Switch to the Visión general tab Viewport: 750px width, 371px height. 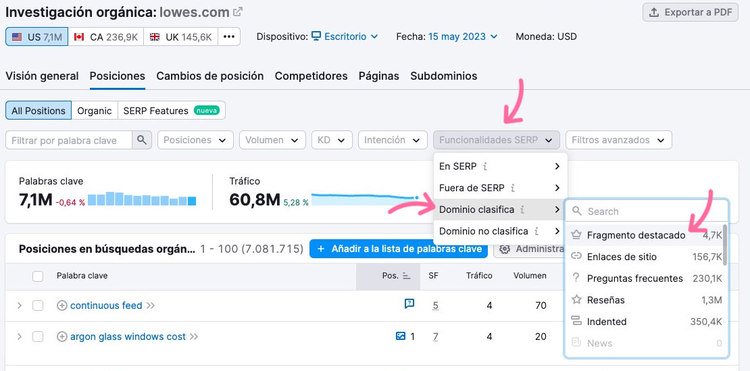click(42, 76)
